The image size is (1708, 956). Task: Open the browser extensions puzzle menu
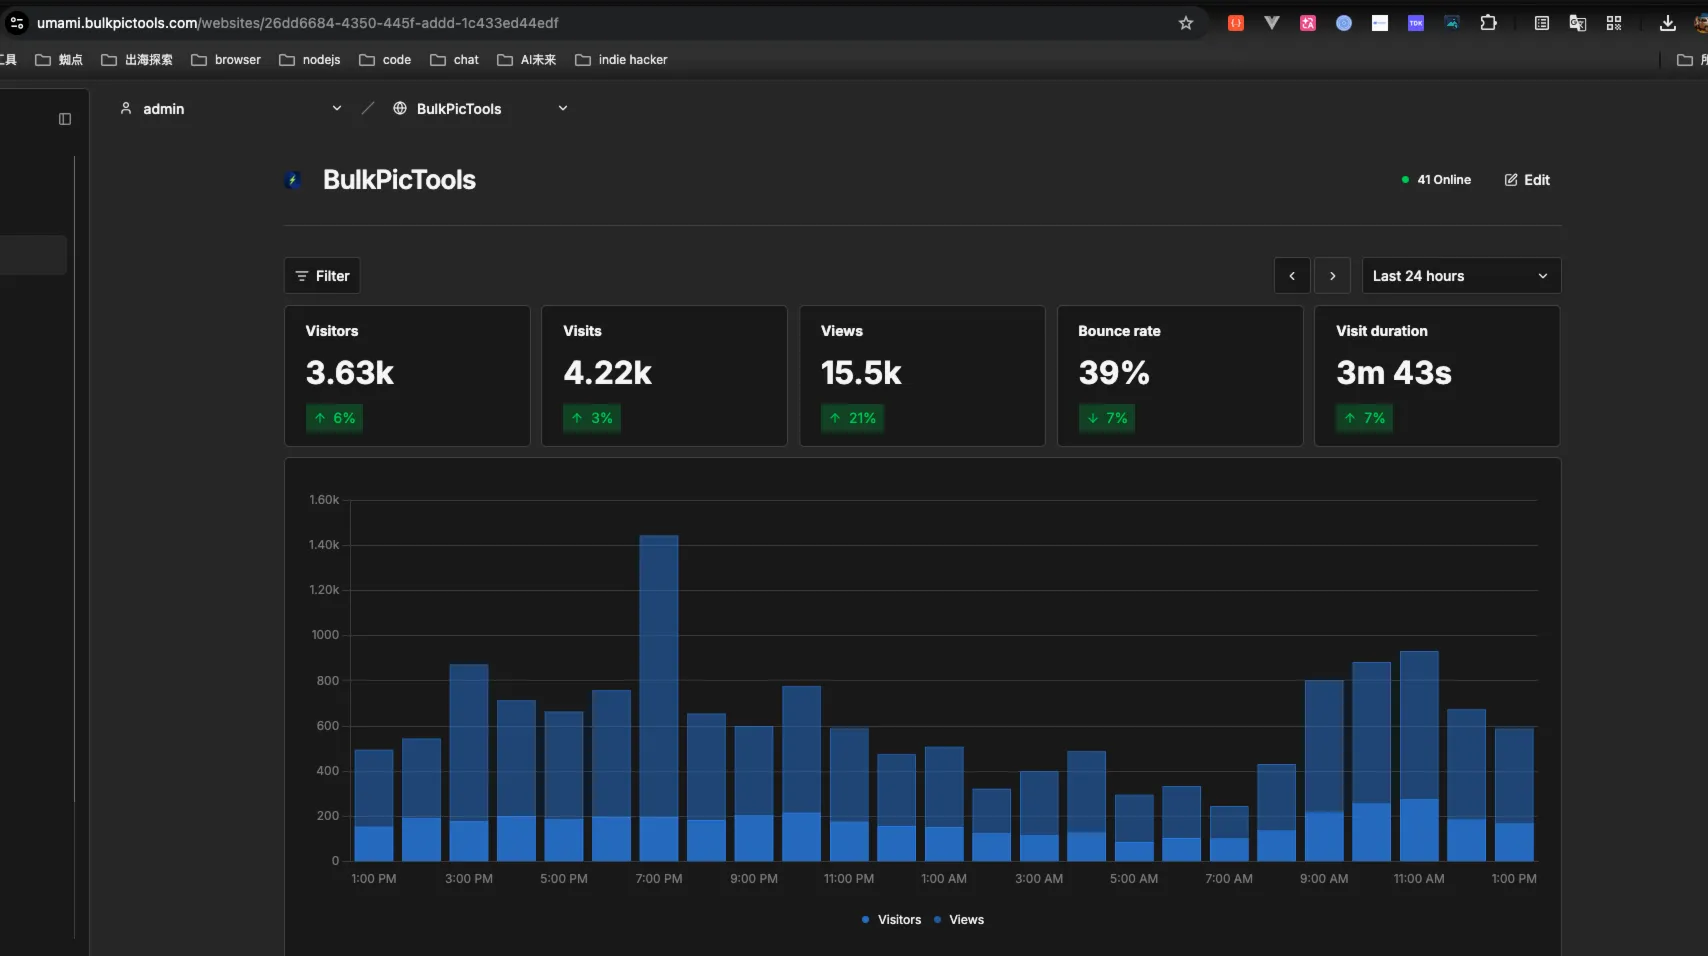point(1488,23)
